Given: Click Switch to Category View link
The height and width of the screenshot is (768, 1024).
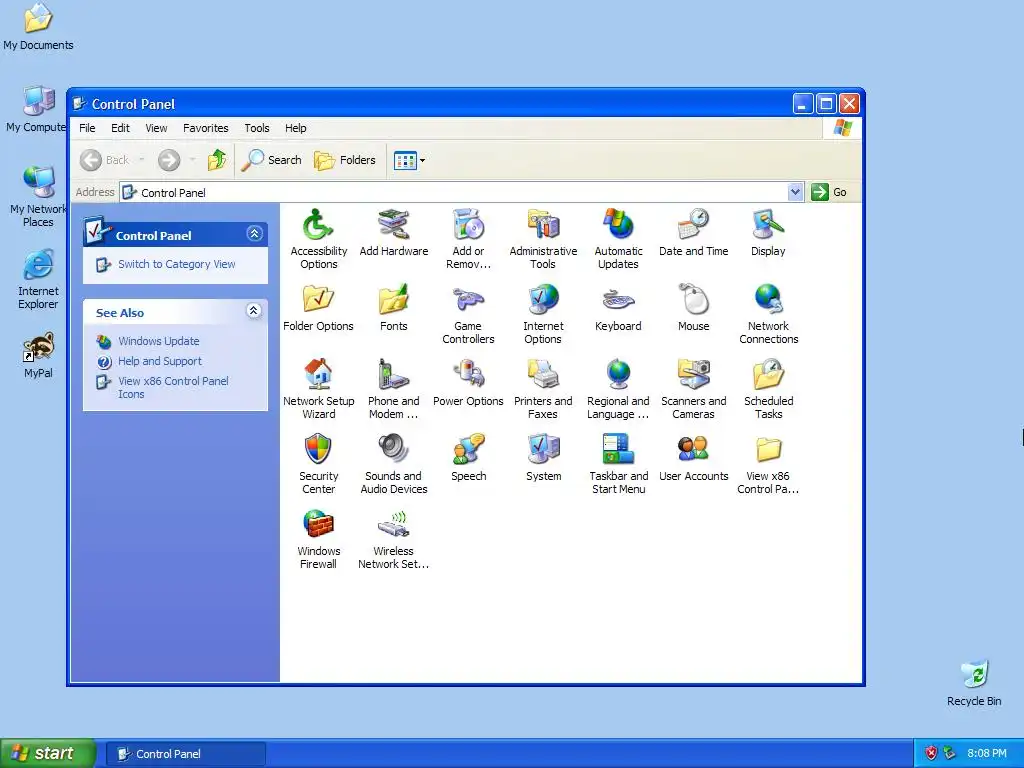Looking at the screenshot, I should pos(176,264).
